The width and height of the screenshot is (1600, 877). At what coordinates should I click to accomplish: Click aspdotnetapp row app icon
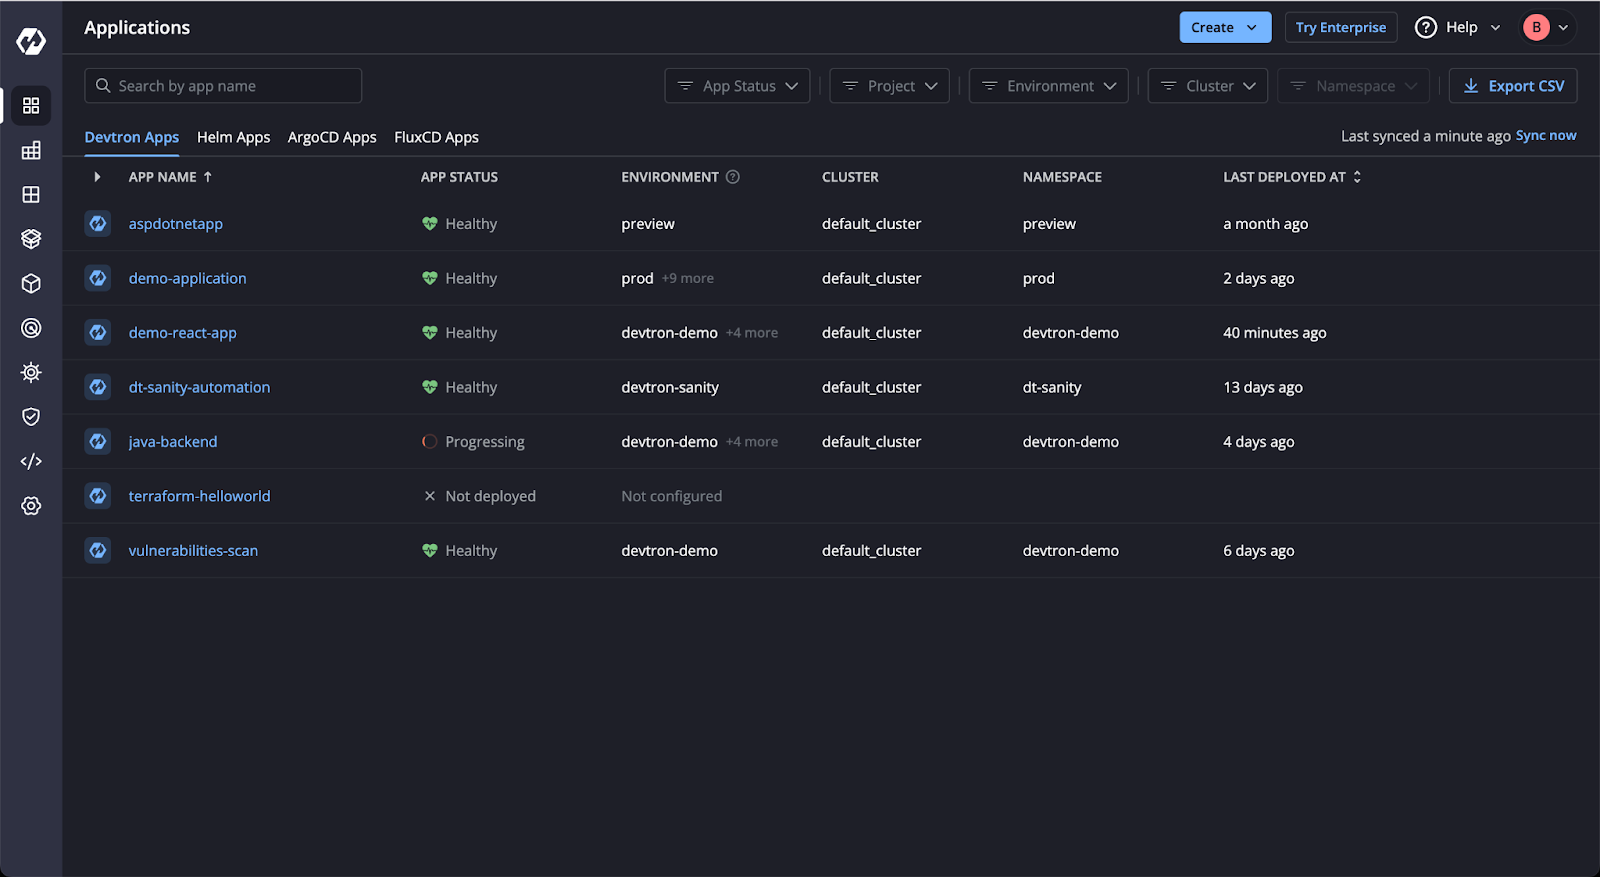click(x=98, y=223)
